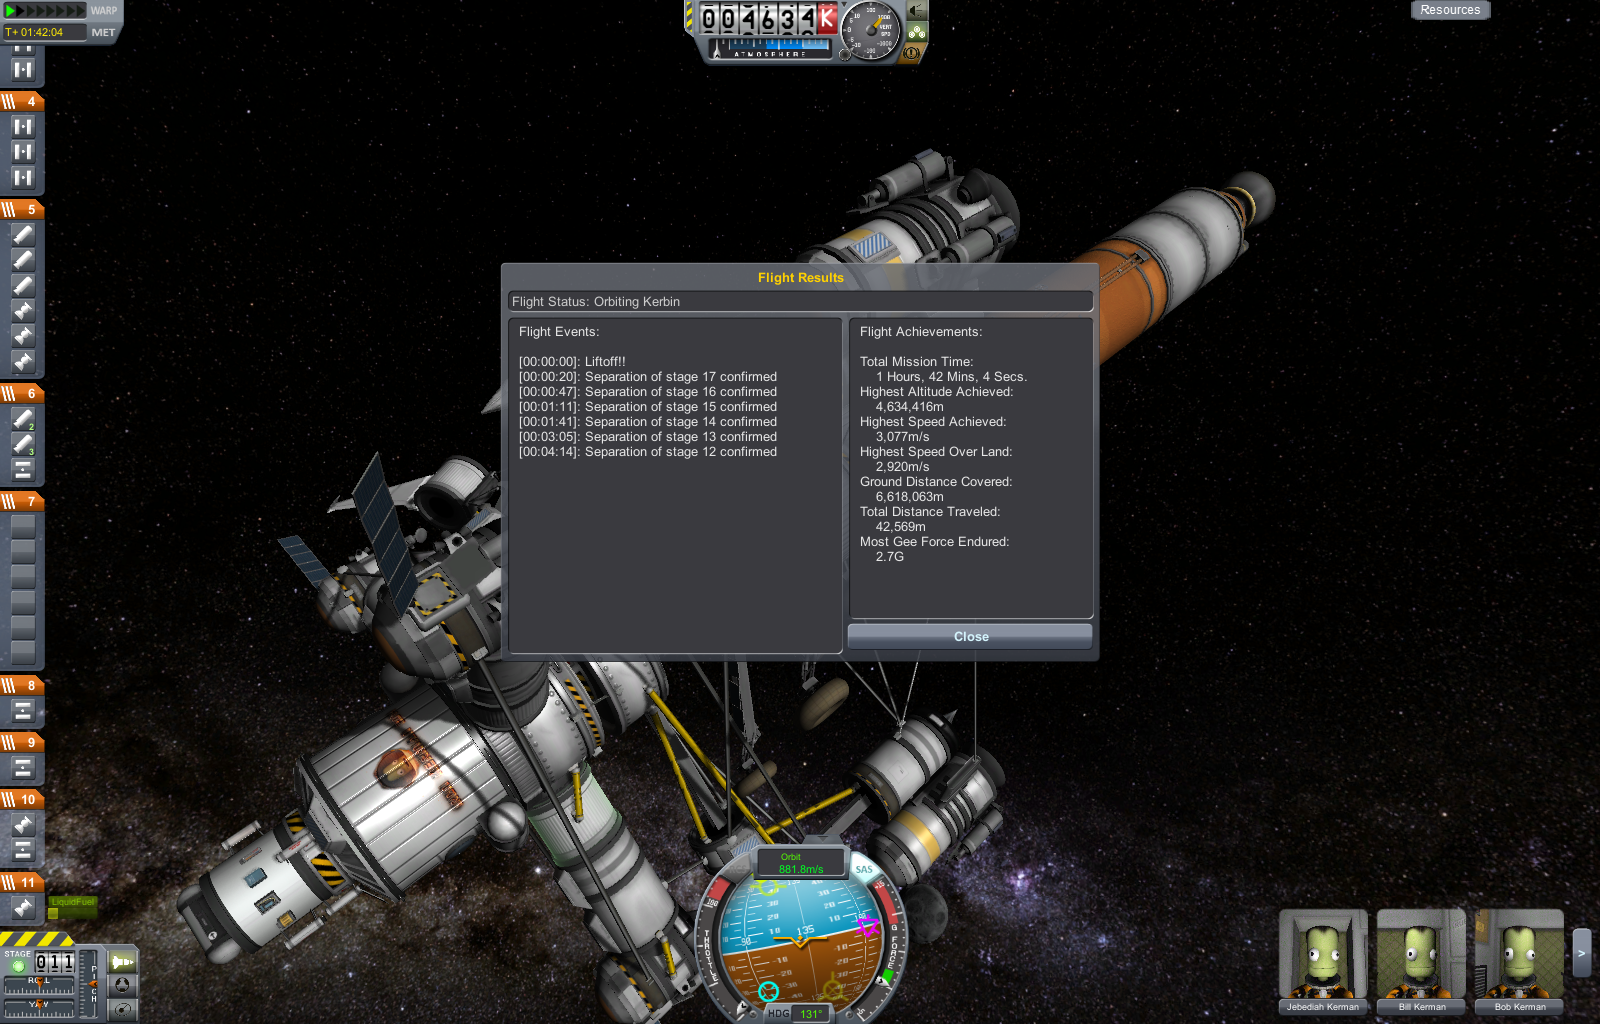Viewport: 1600px width, 1024px height.
Task: Select the engine icon in stage 11
Action: point(23,908)
